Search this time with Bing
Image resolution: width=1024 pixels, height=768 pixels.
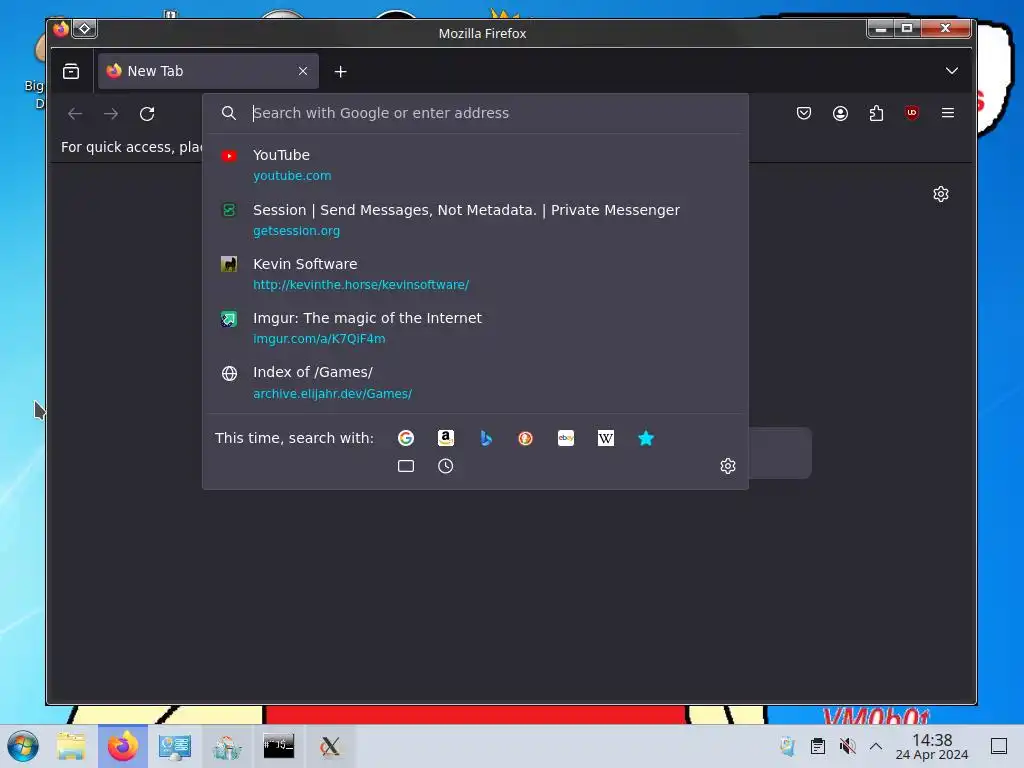[x=486, y=438]
